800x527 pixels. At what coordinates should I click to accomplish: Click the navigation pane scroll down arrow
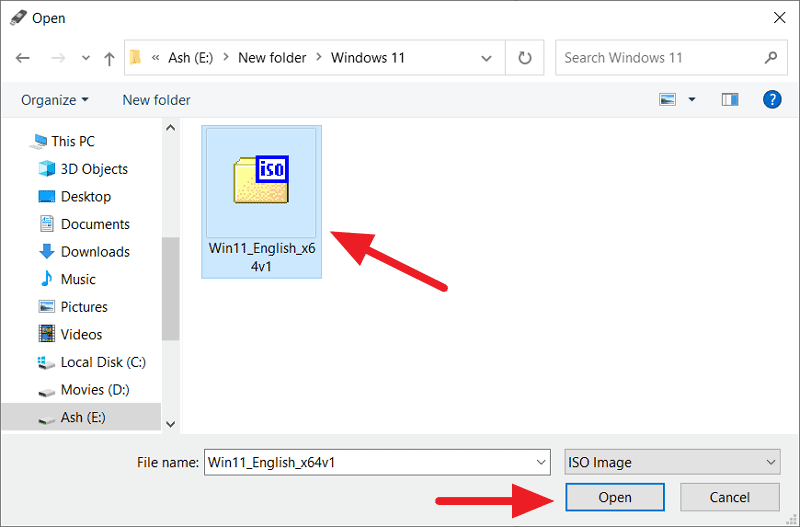(x=171, y=424)
